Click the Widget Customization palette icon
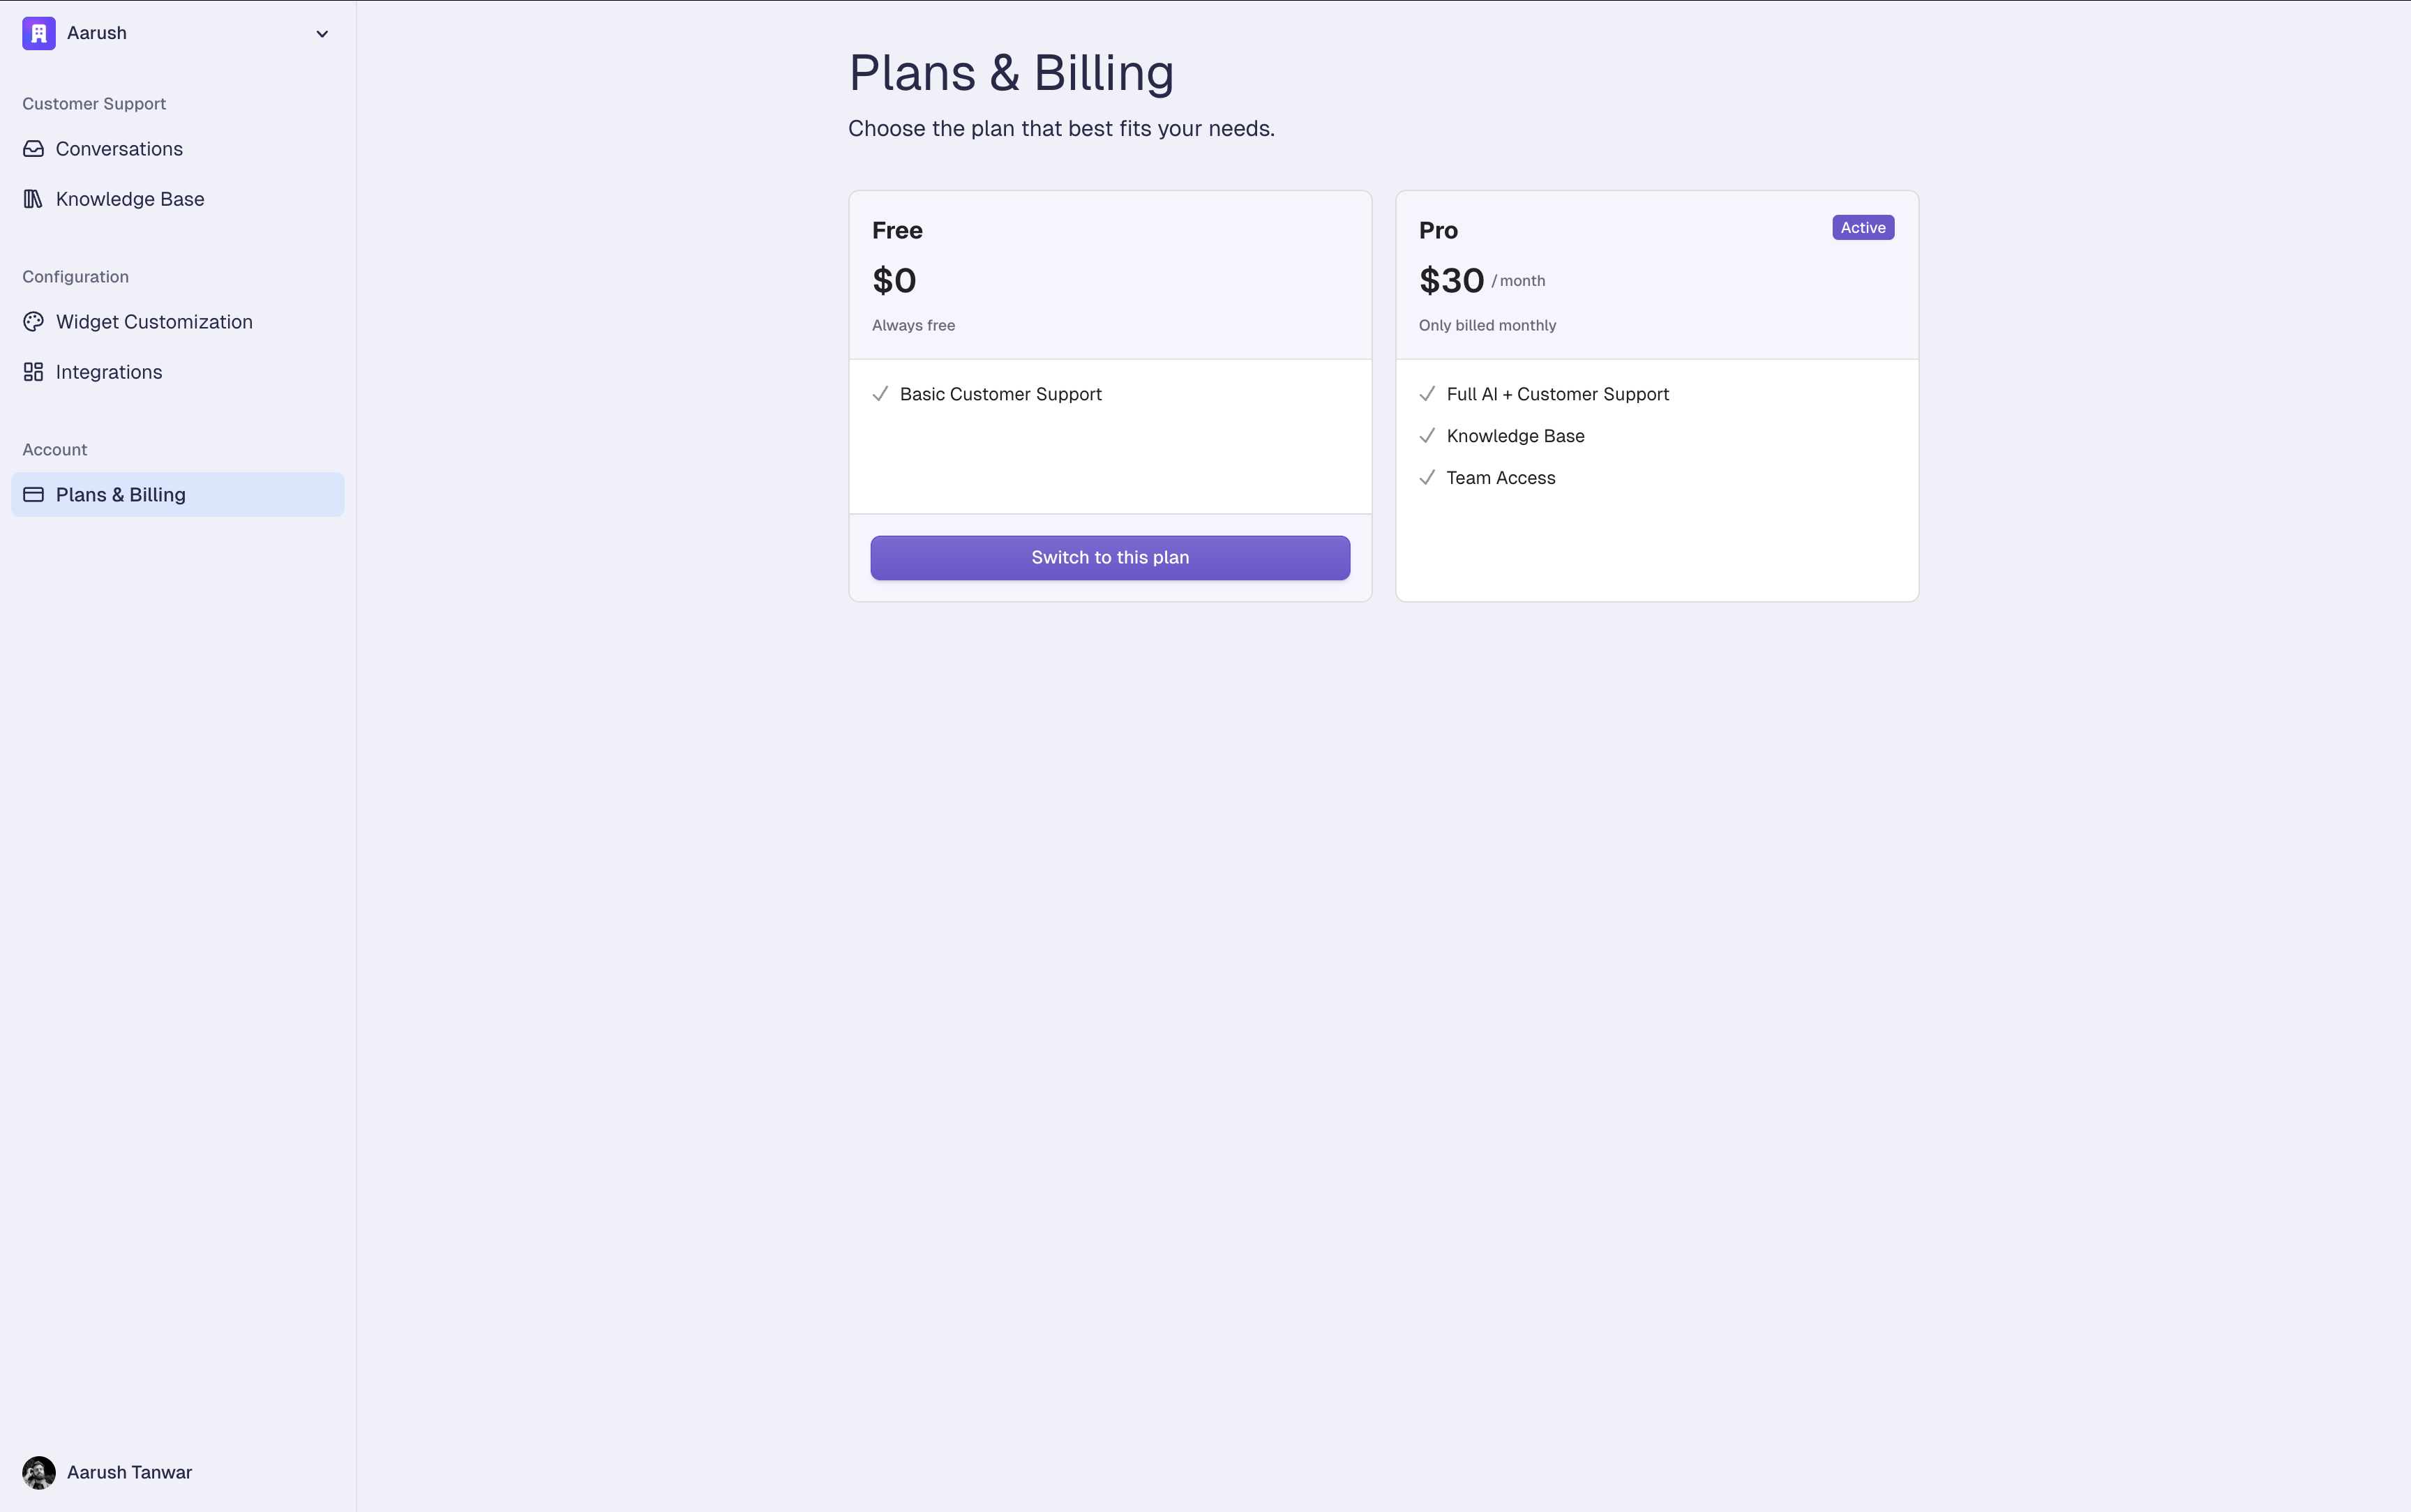 click(33, 322)
